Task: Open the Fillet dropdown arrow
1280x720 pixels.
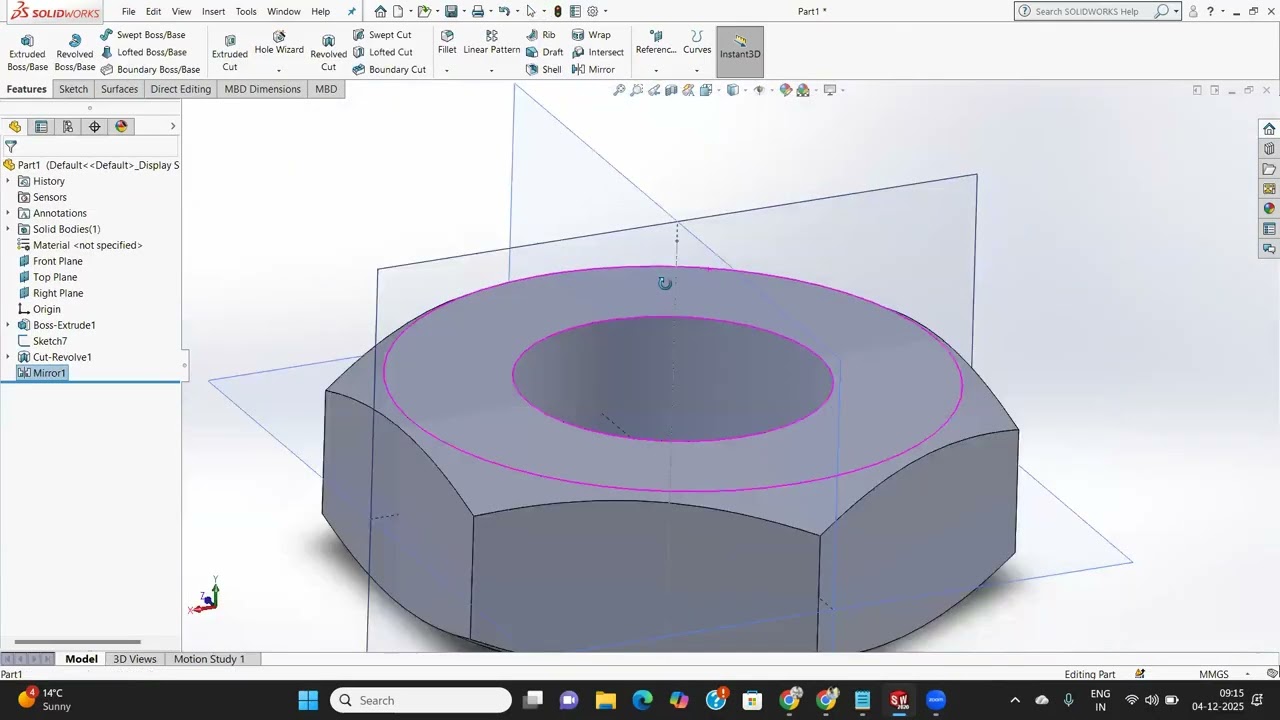Action: 447,70
